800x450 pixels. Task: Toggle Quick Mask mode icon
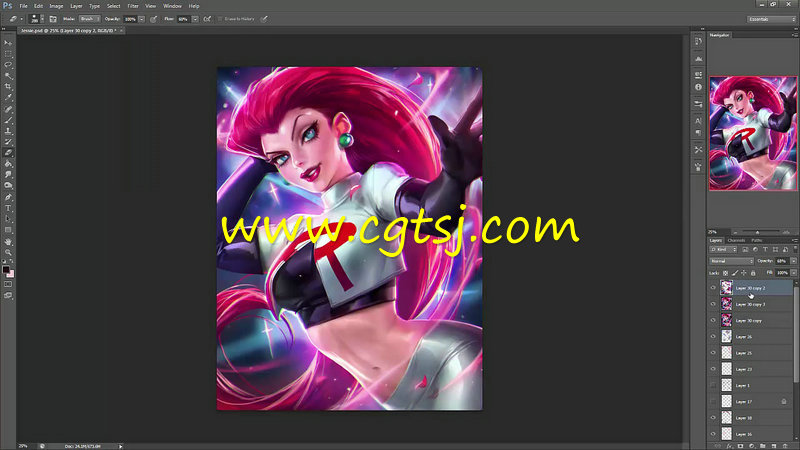point(8,284)
